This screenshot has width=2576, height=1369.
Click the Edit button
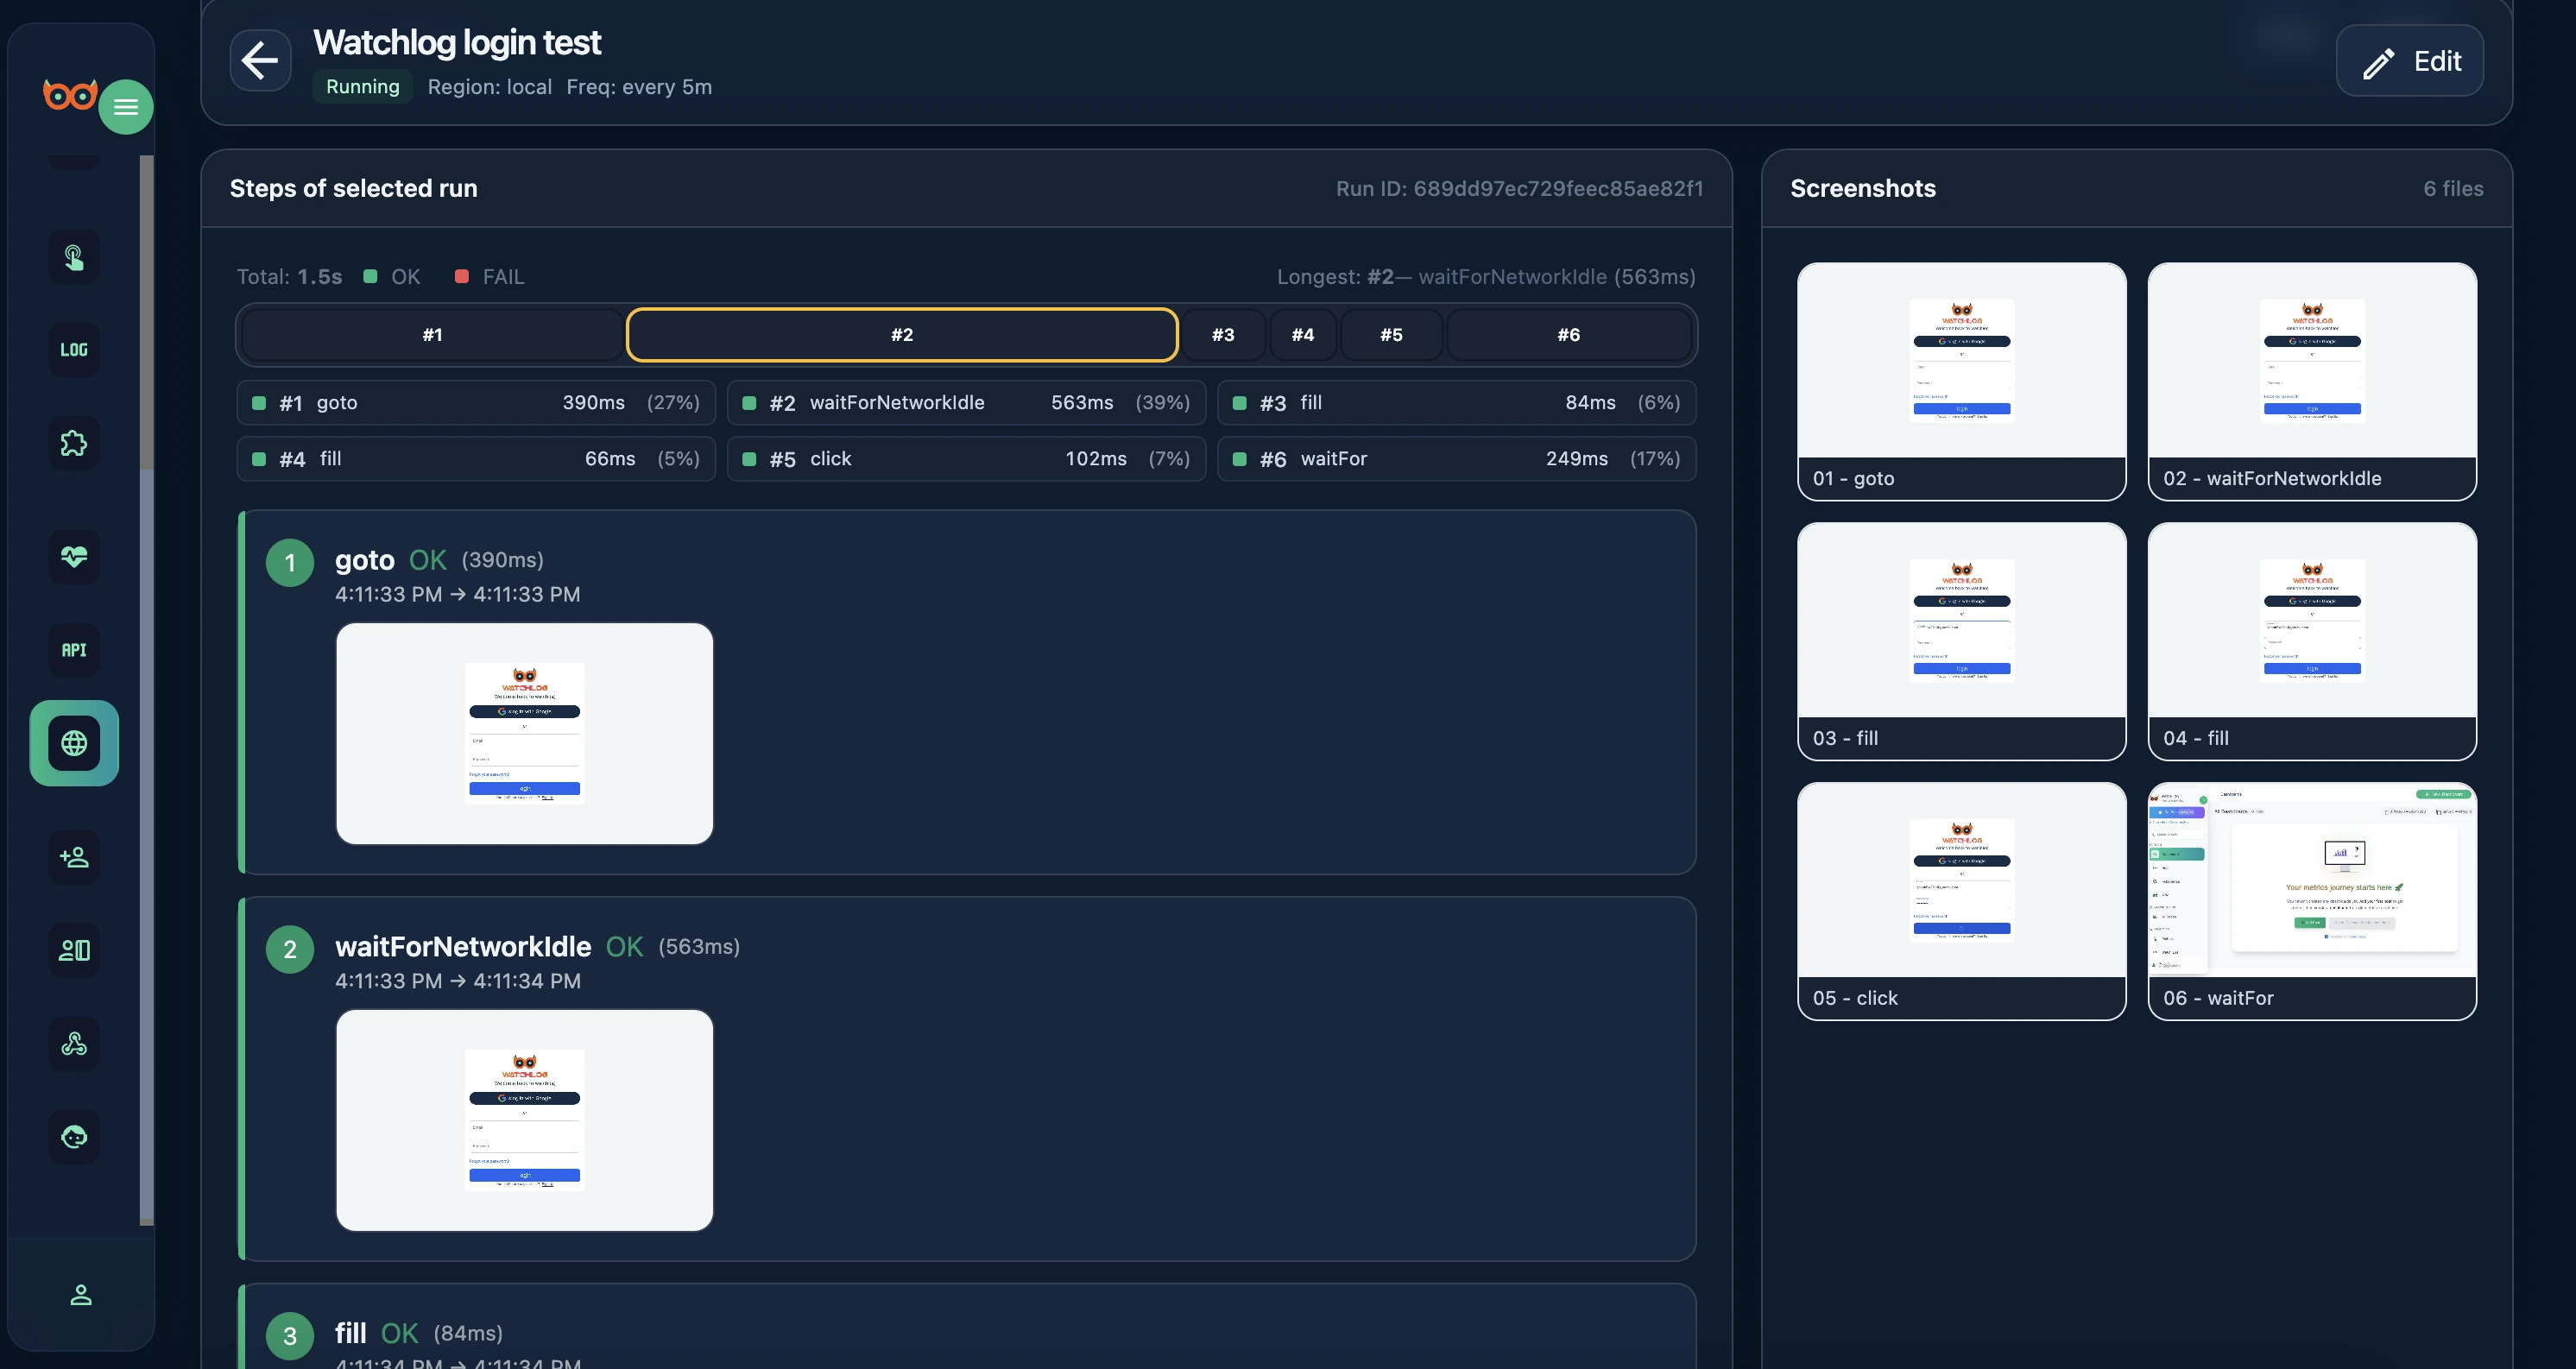coord(2410,61)
